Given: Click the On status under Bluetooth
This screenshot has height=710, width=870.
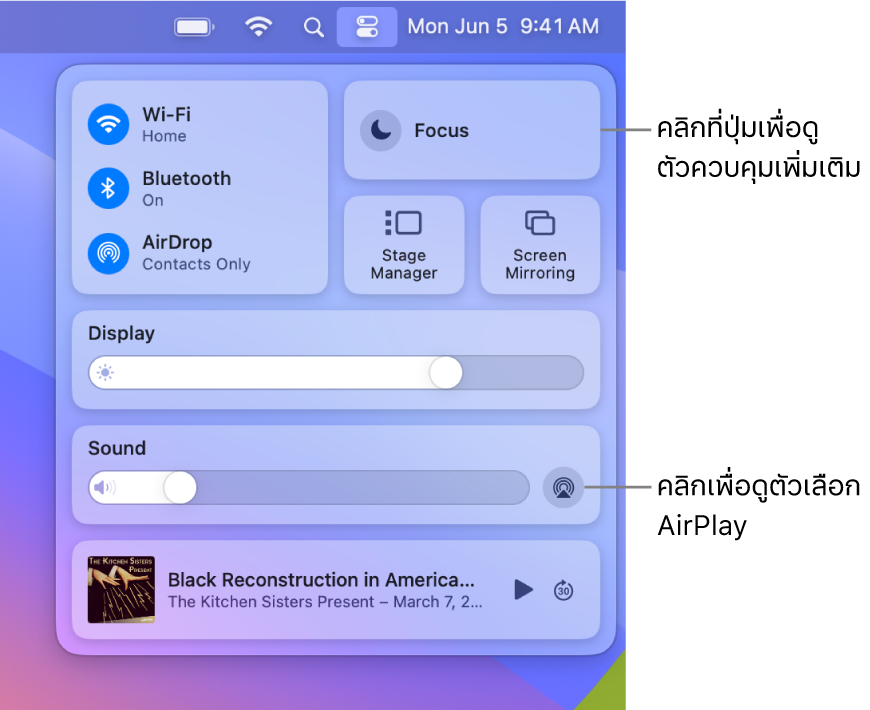Looking at the screenshot, I should tap(153, 200).
